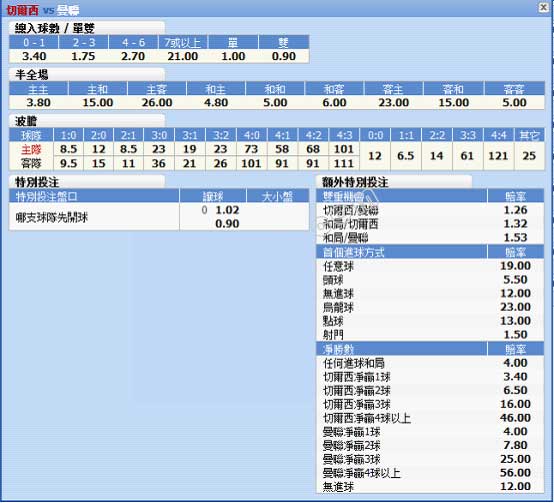Choose away team 3:2 score odds 26
554x503 pixels.
(x=220, y=164)
